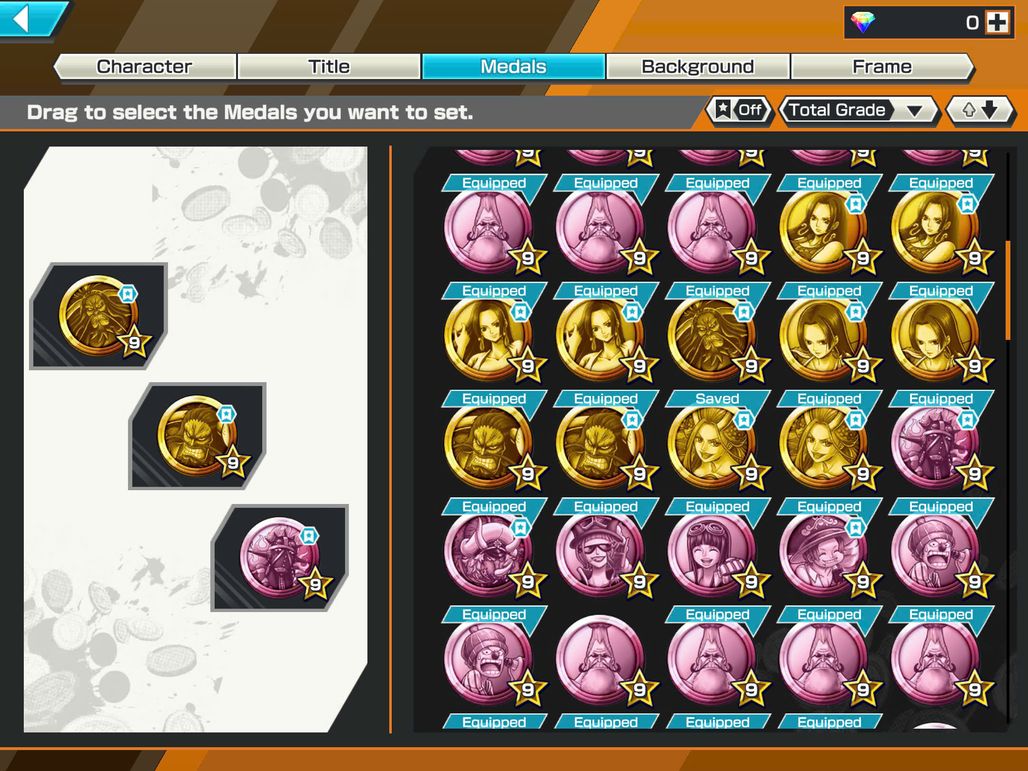Open the Frame tab

[x=882, y=67]
